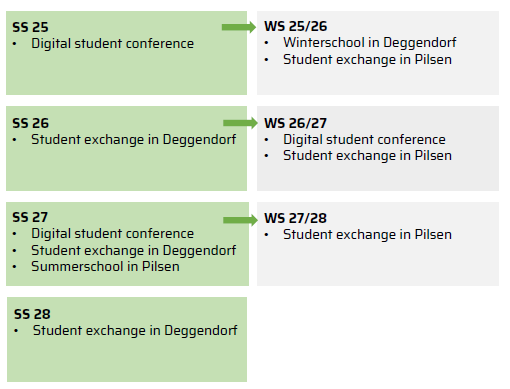Click Student exchange in Pilsen under WS 27/28
510x389 pixels.
367,235
